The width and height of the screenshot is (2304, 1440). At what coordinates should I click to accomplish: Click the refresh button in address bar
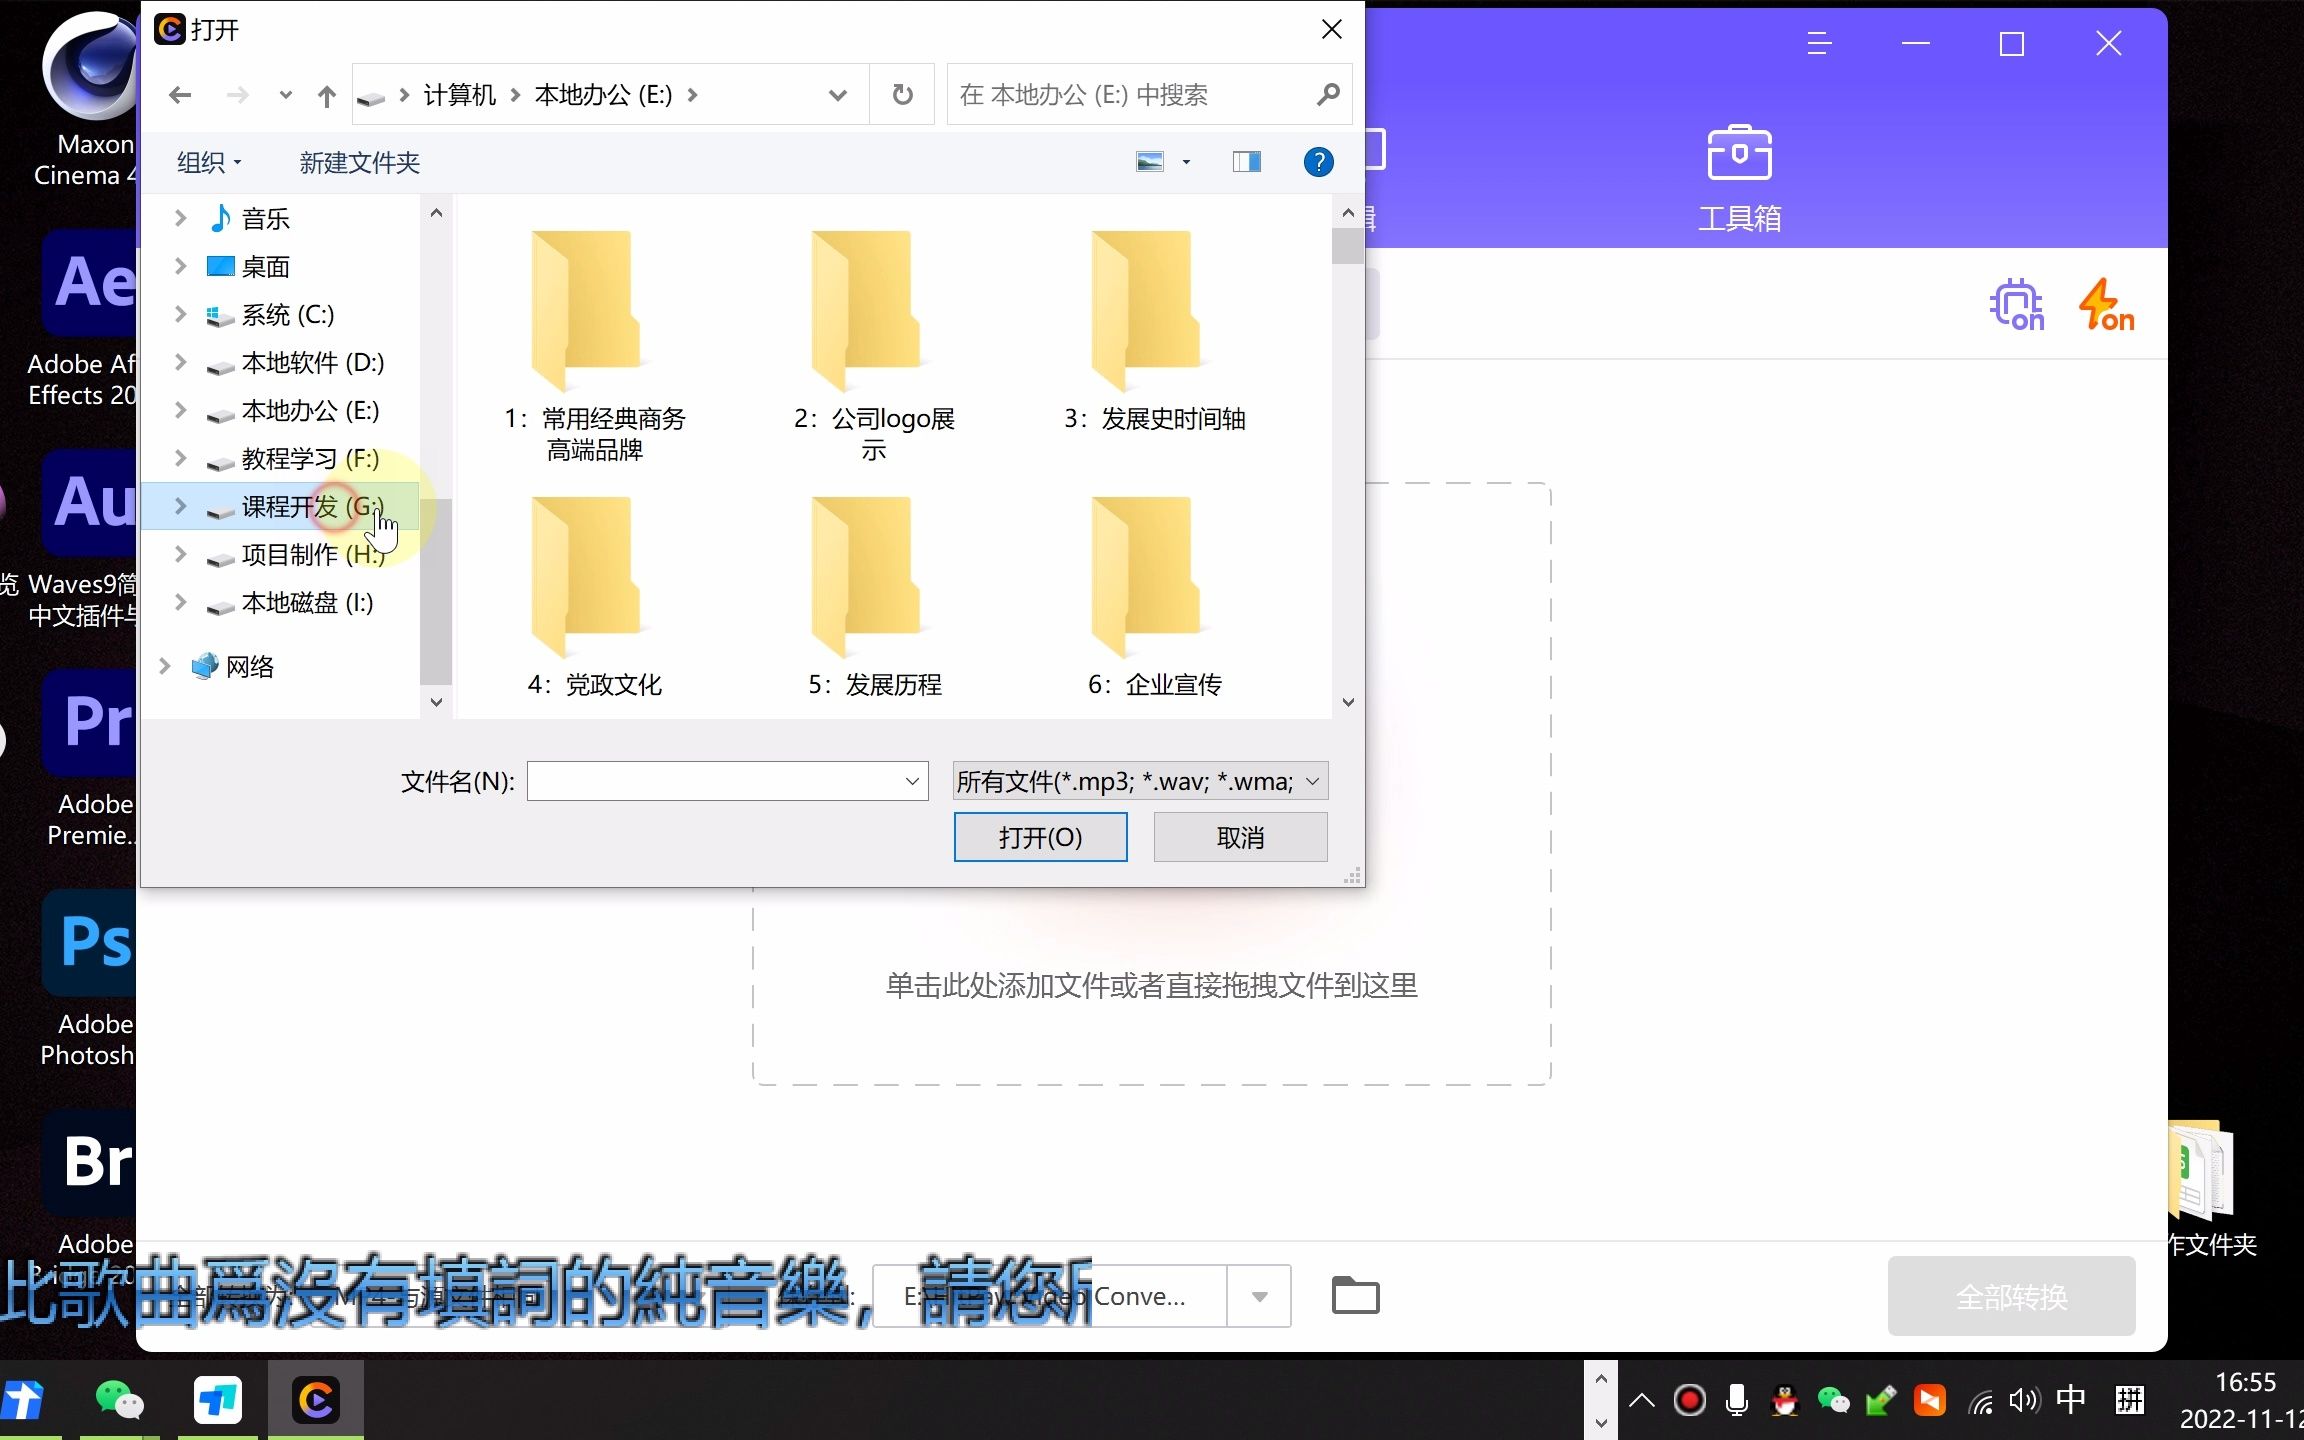[902, 95]
